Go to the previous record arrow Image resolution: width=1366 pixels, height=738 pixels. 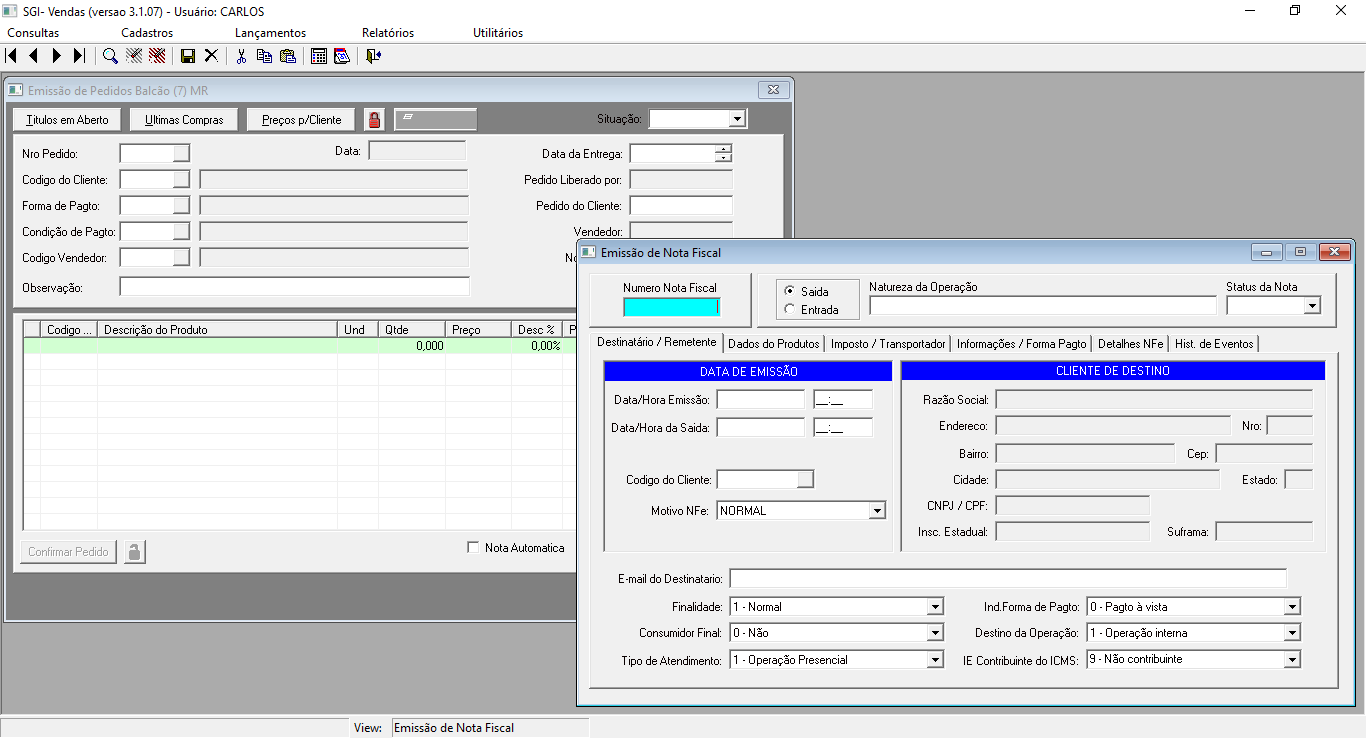33,56
